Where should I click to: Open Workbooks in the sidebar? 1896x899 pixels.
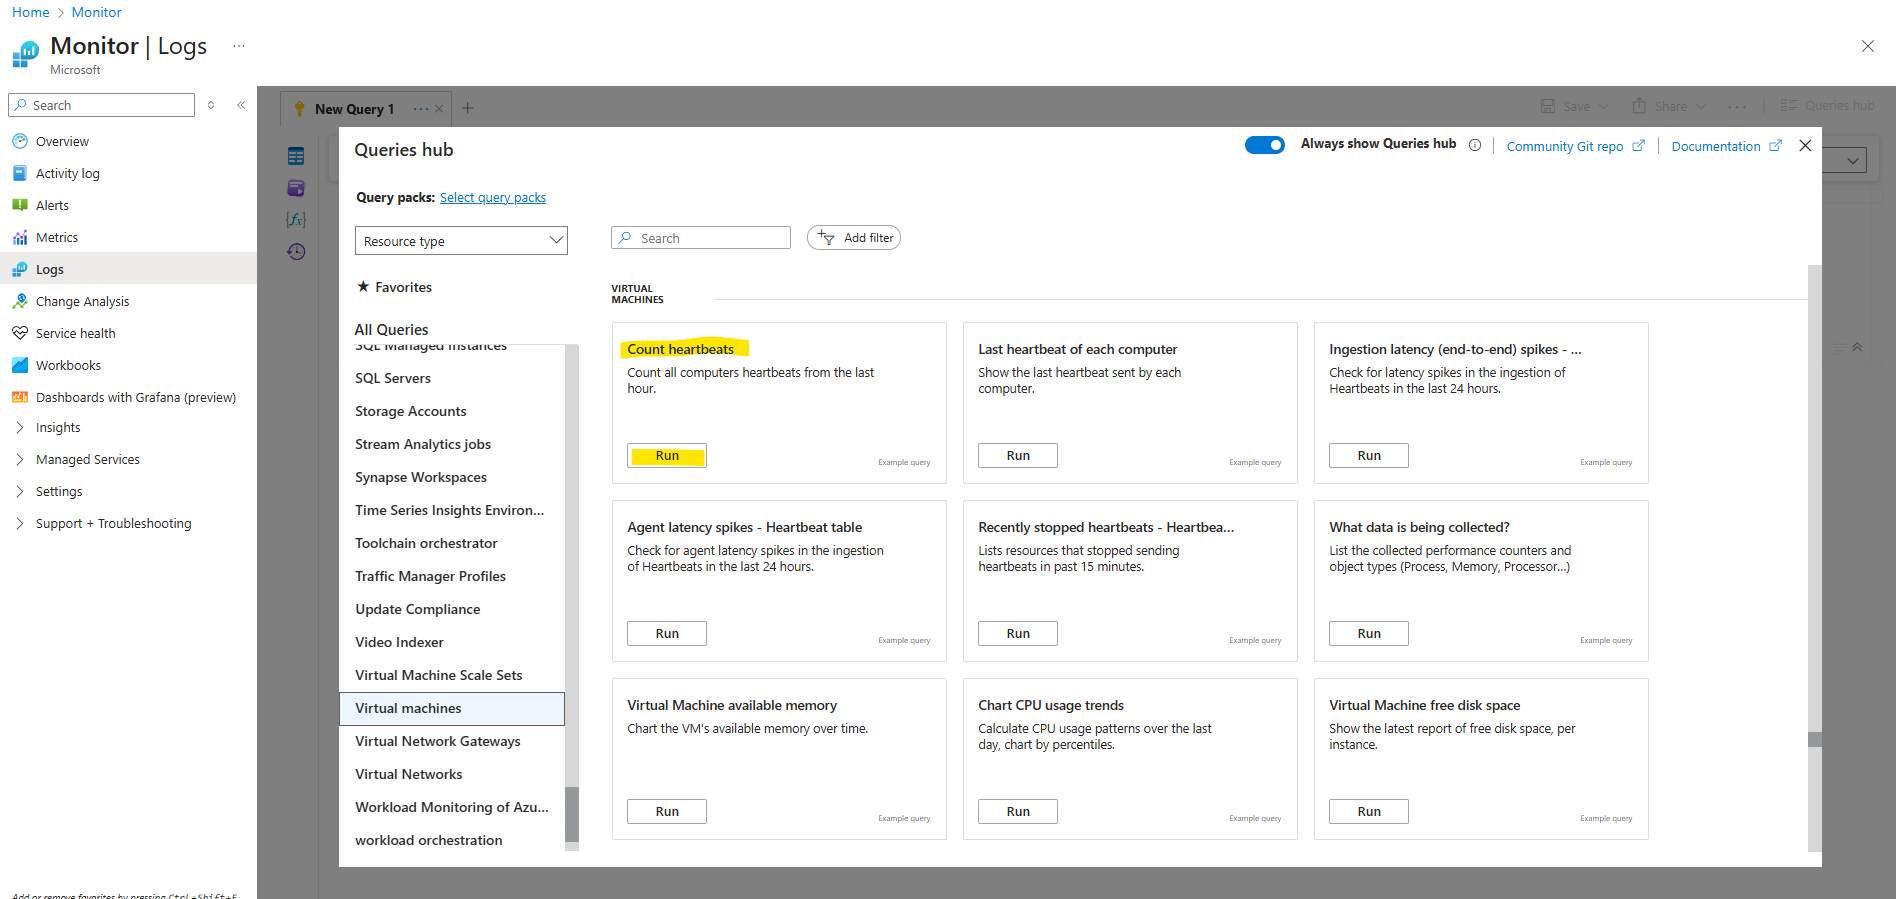click(x=68, y=365)
